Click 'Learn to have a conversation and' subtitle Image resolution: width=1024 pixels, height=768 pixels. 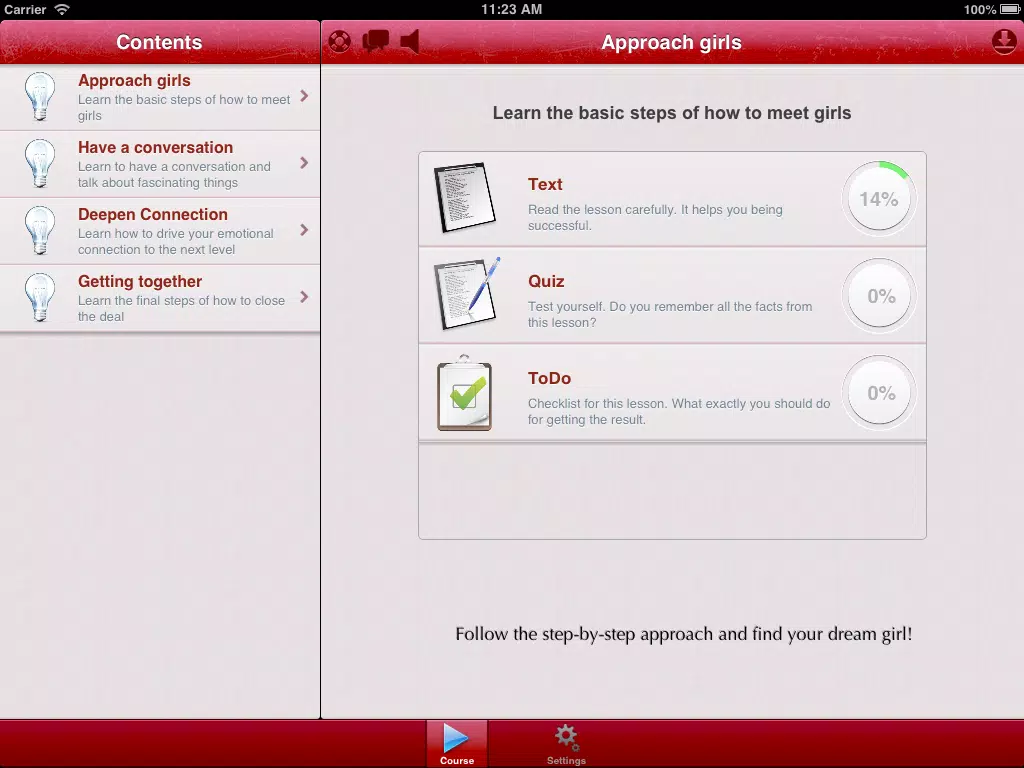(x=174, y=174)
